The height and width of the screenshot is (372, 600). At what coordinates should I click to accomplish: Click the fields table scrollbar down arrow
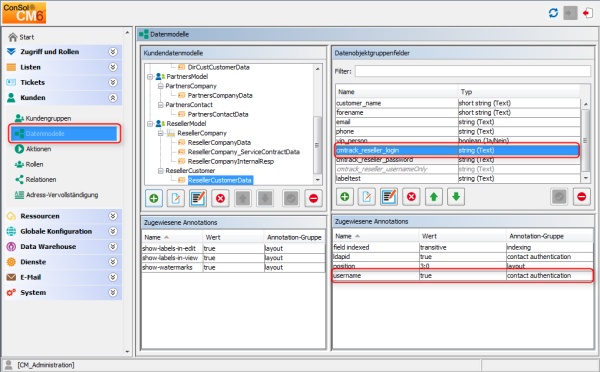pyautogui.click(x=585, y=178)
